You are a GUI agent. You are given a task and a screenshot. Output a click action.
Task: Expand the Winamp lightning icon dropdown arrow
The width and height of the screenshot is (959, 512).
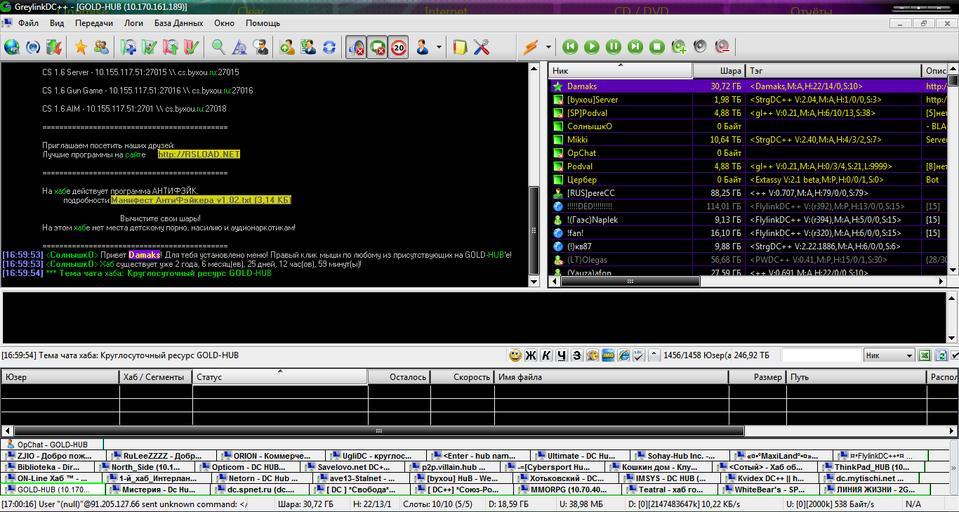(x=547, y=47)
